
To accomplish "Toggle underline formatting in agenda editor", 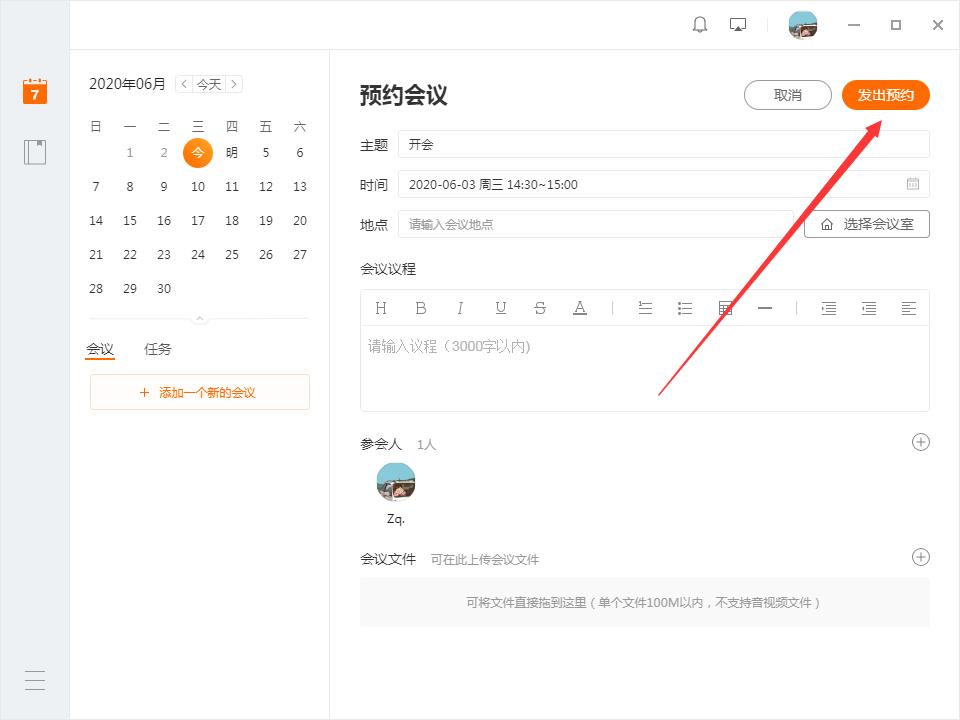I will pyautogui.click(x=501, y=308).
